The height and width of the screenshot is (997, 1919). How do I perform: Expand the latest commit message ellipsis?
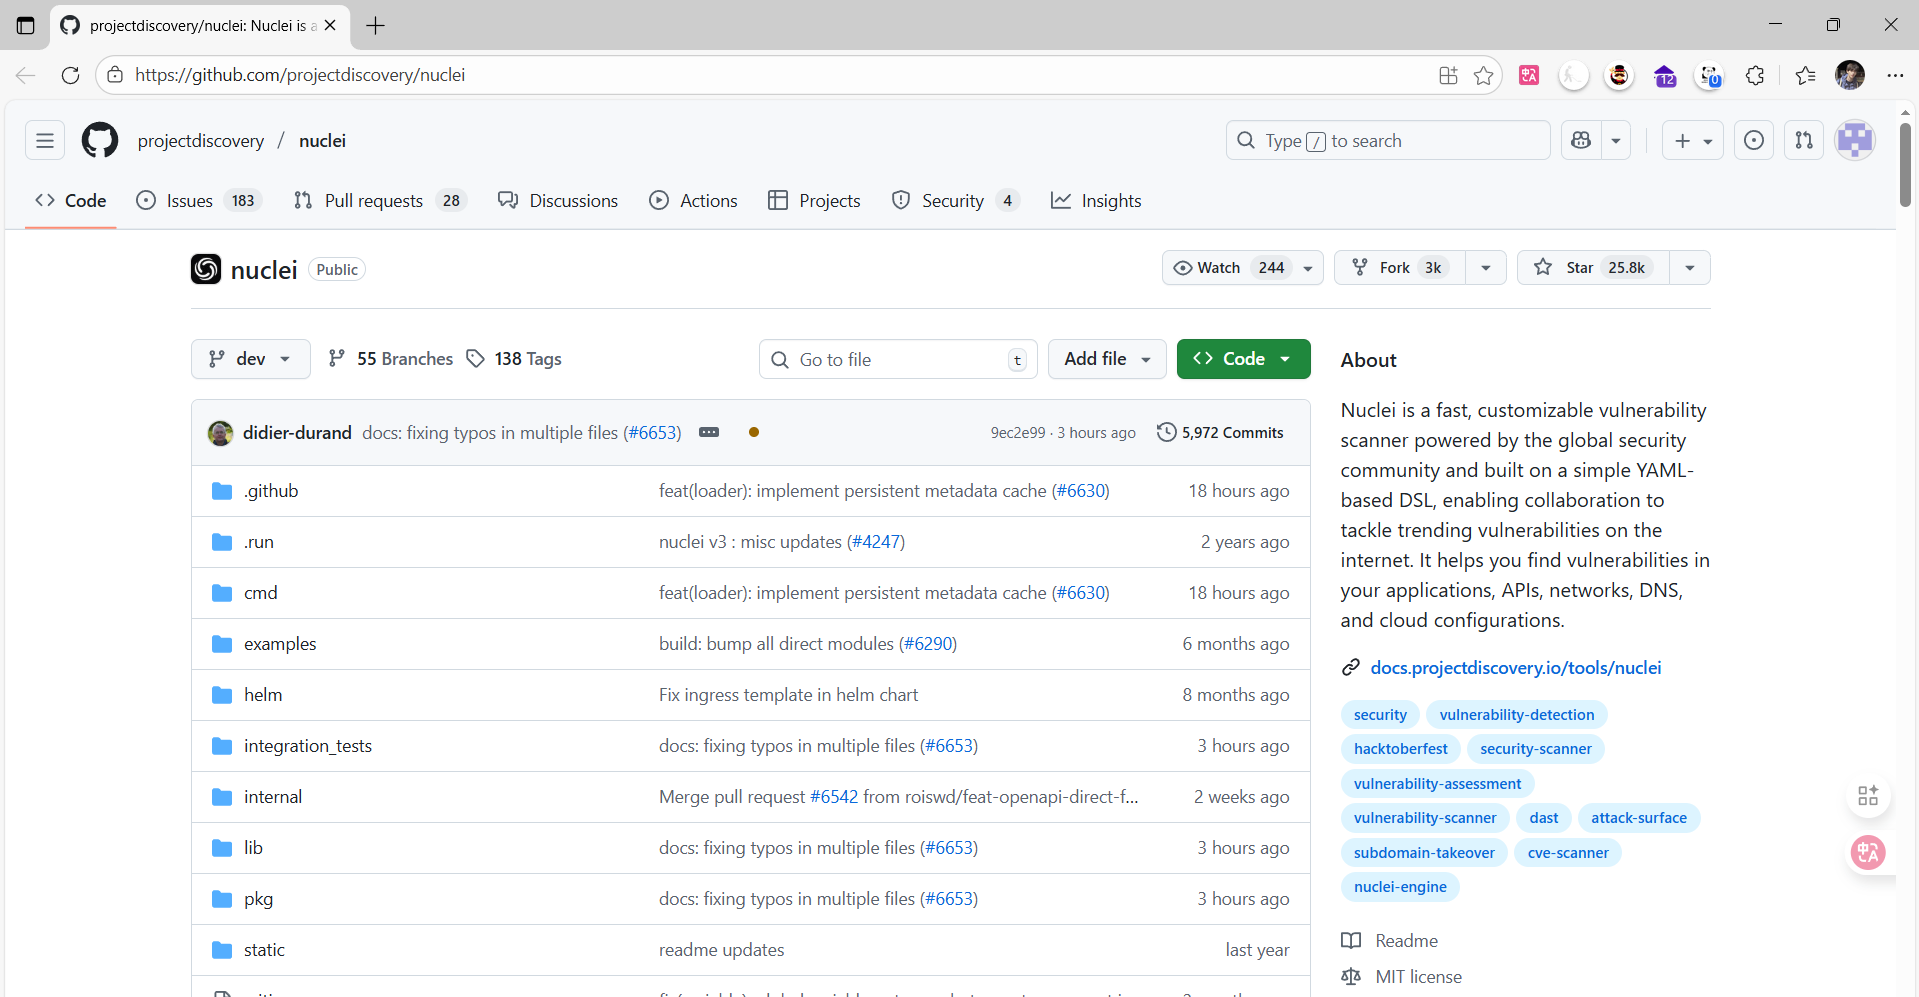[709, 432]
